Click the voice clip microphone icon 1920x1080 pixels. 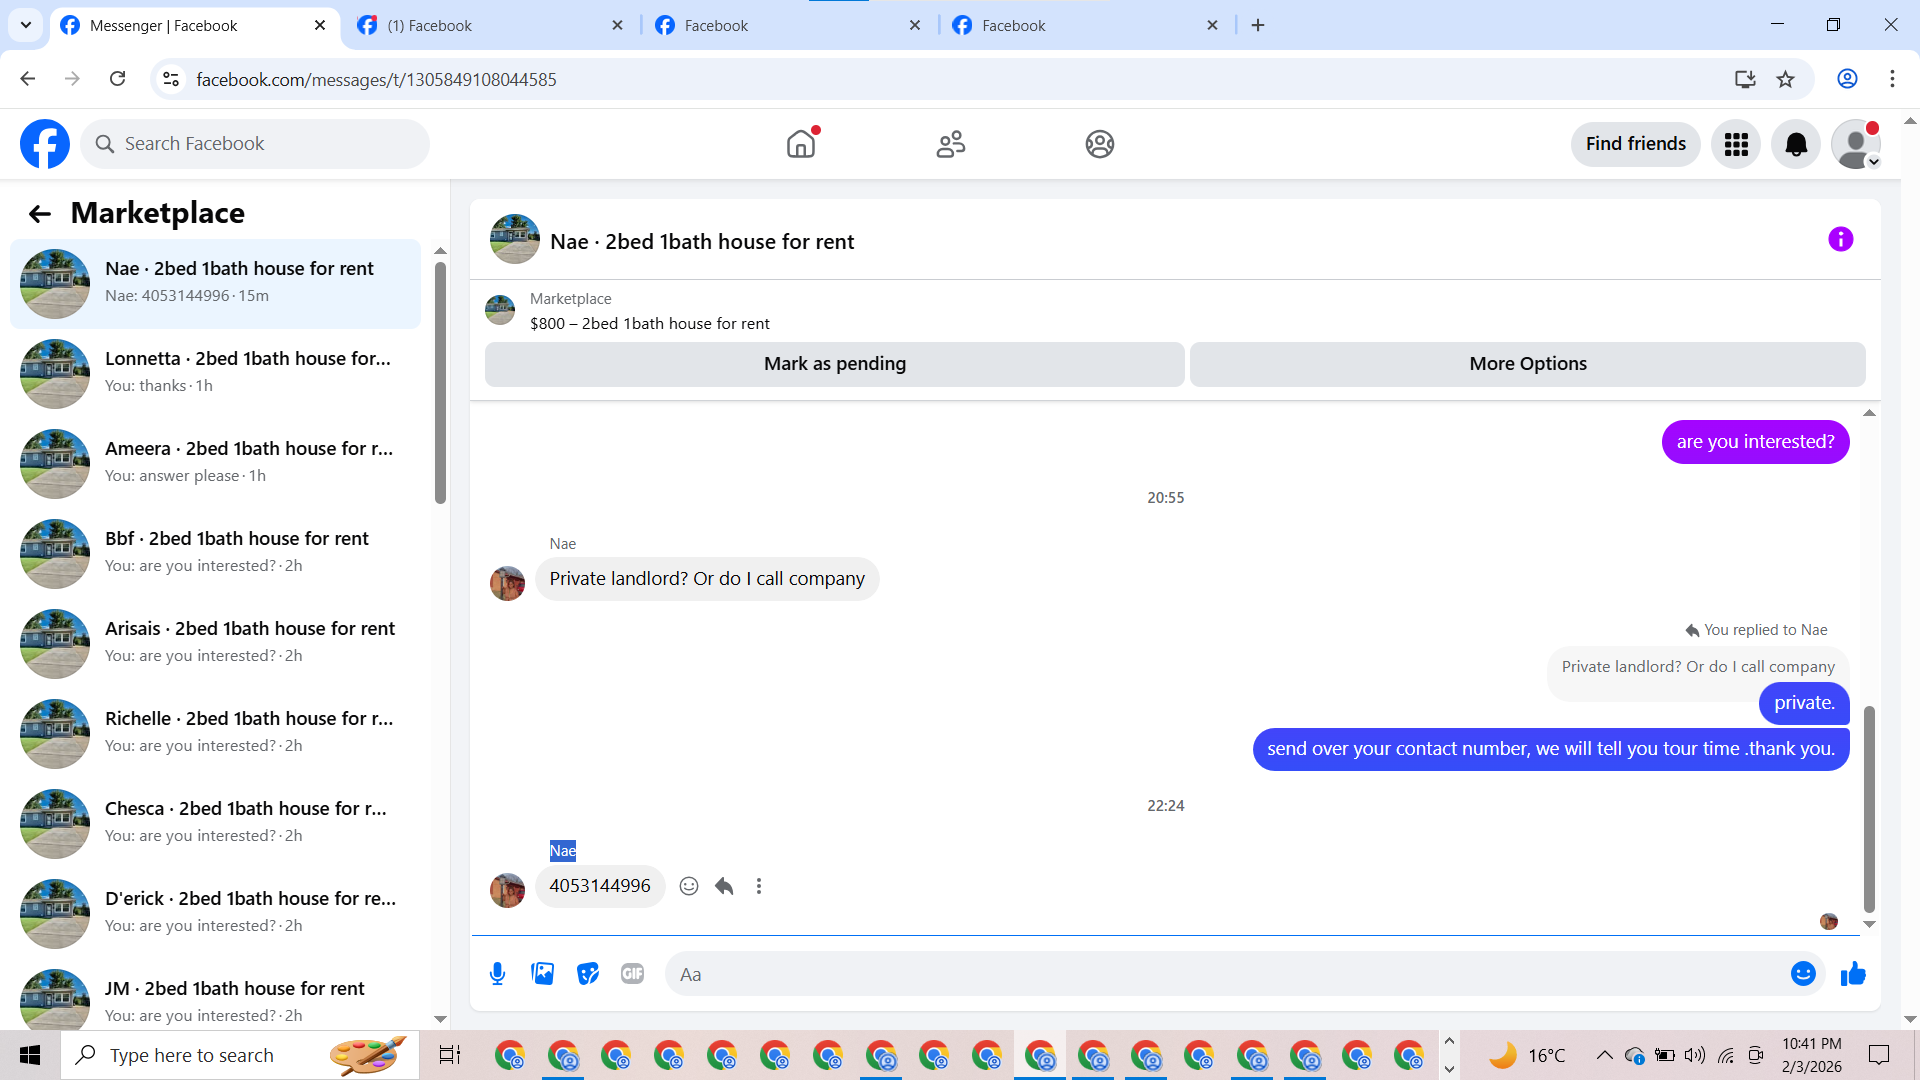[497, 974]
